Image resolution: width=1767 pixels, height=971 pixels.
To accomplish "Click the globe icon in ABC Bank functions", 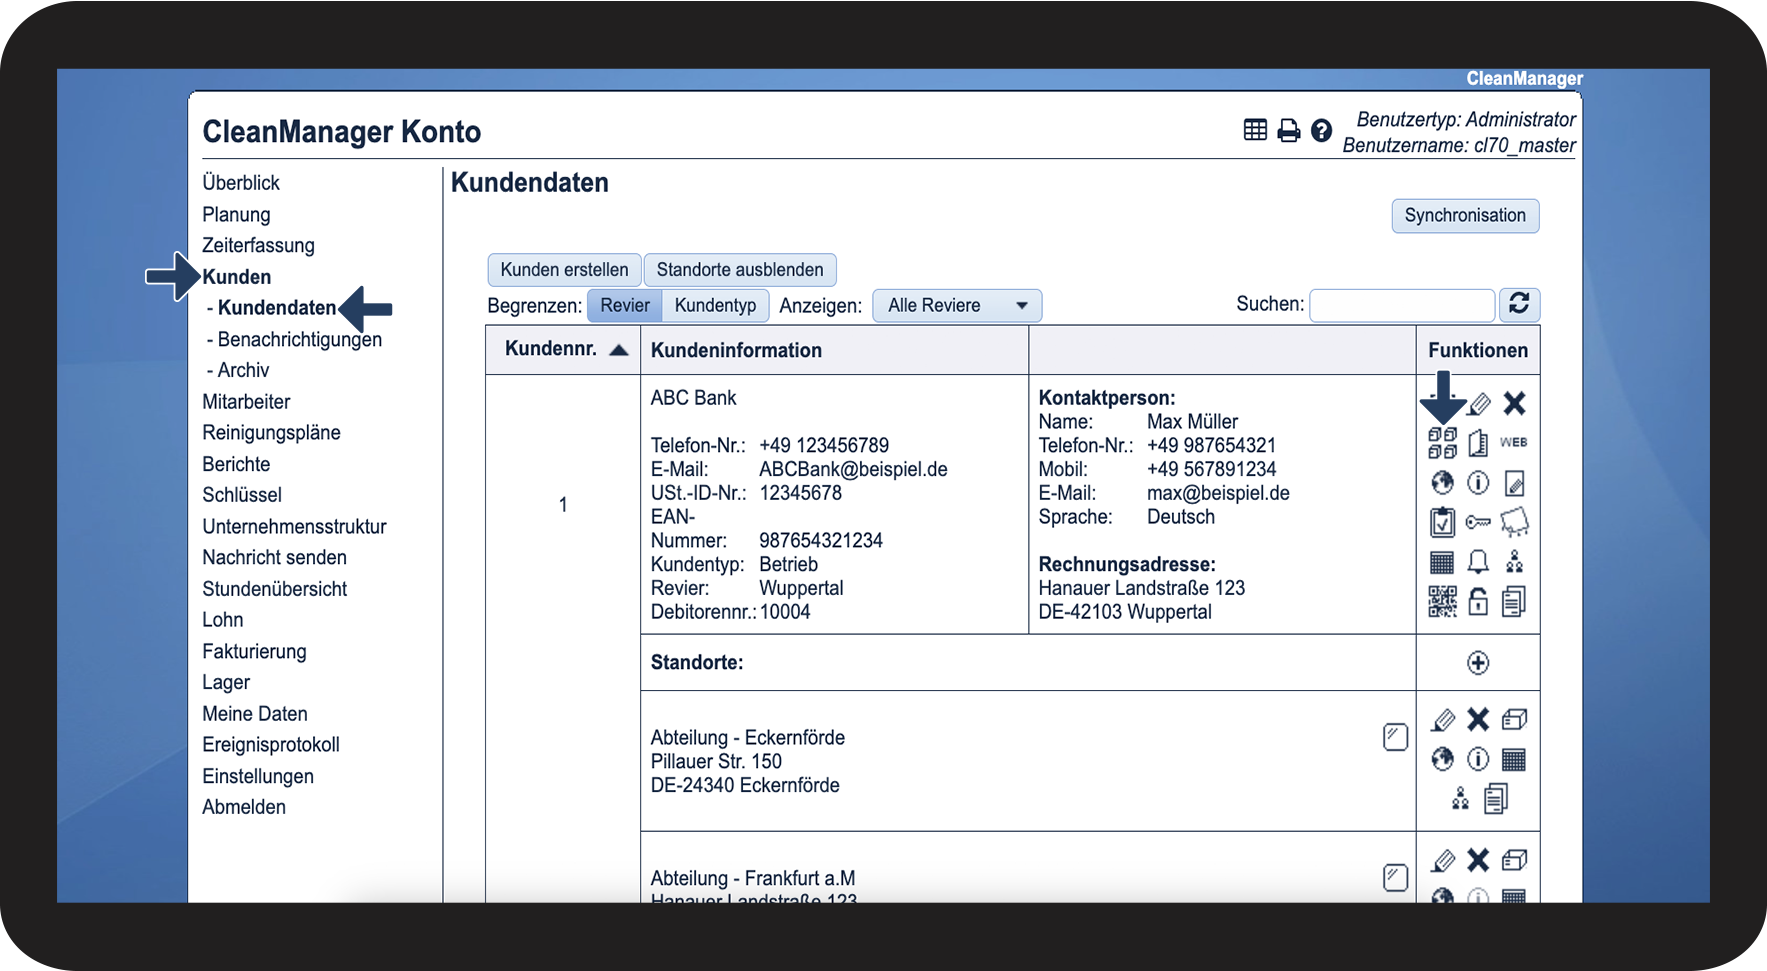I will click(x=1442, y=483).
